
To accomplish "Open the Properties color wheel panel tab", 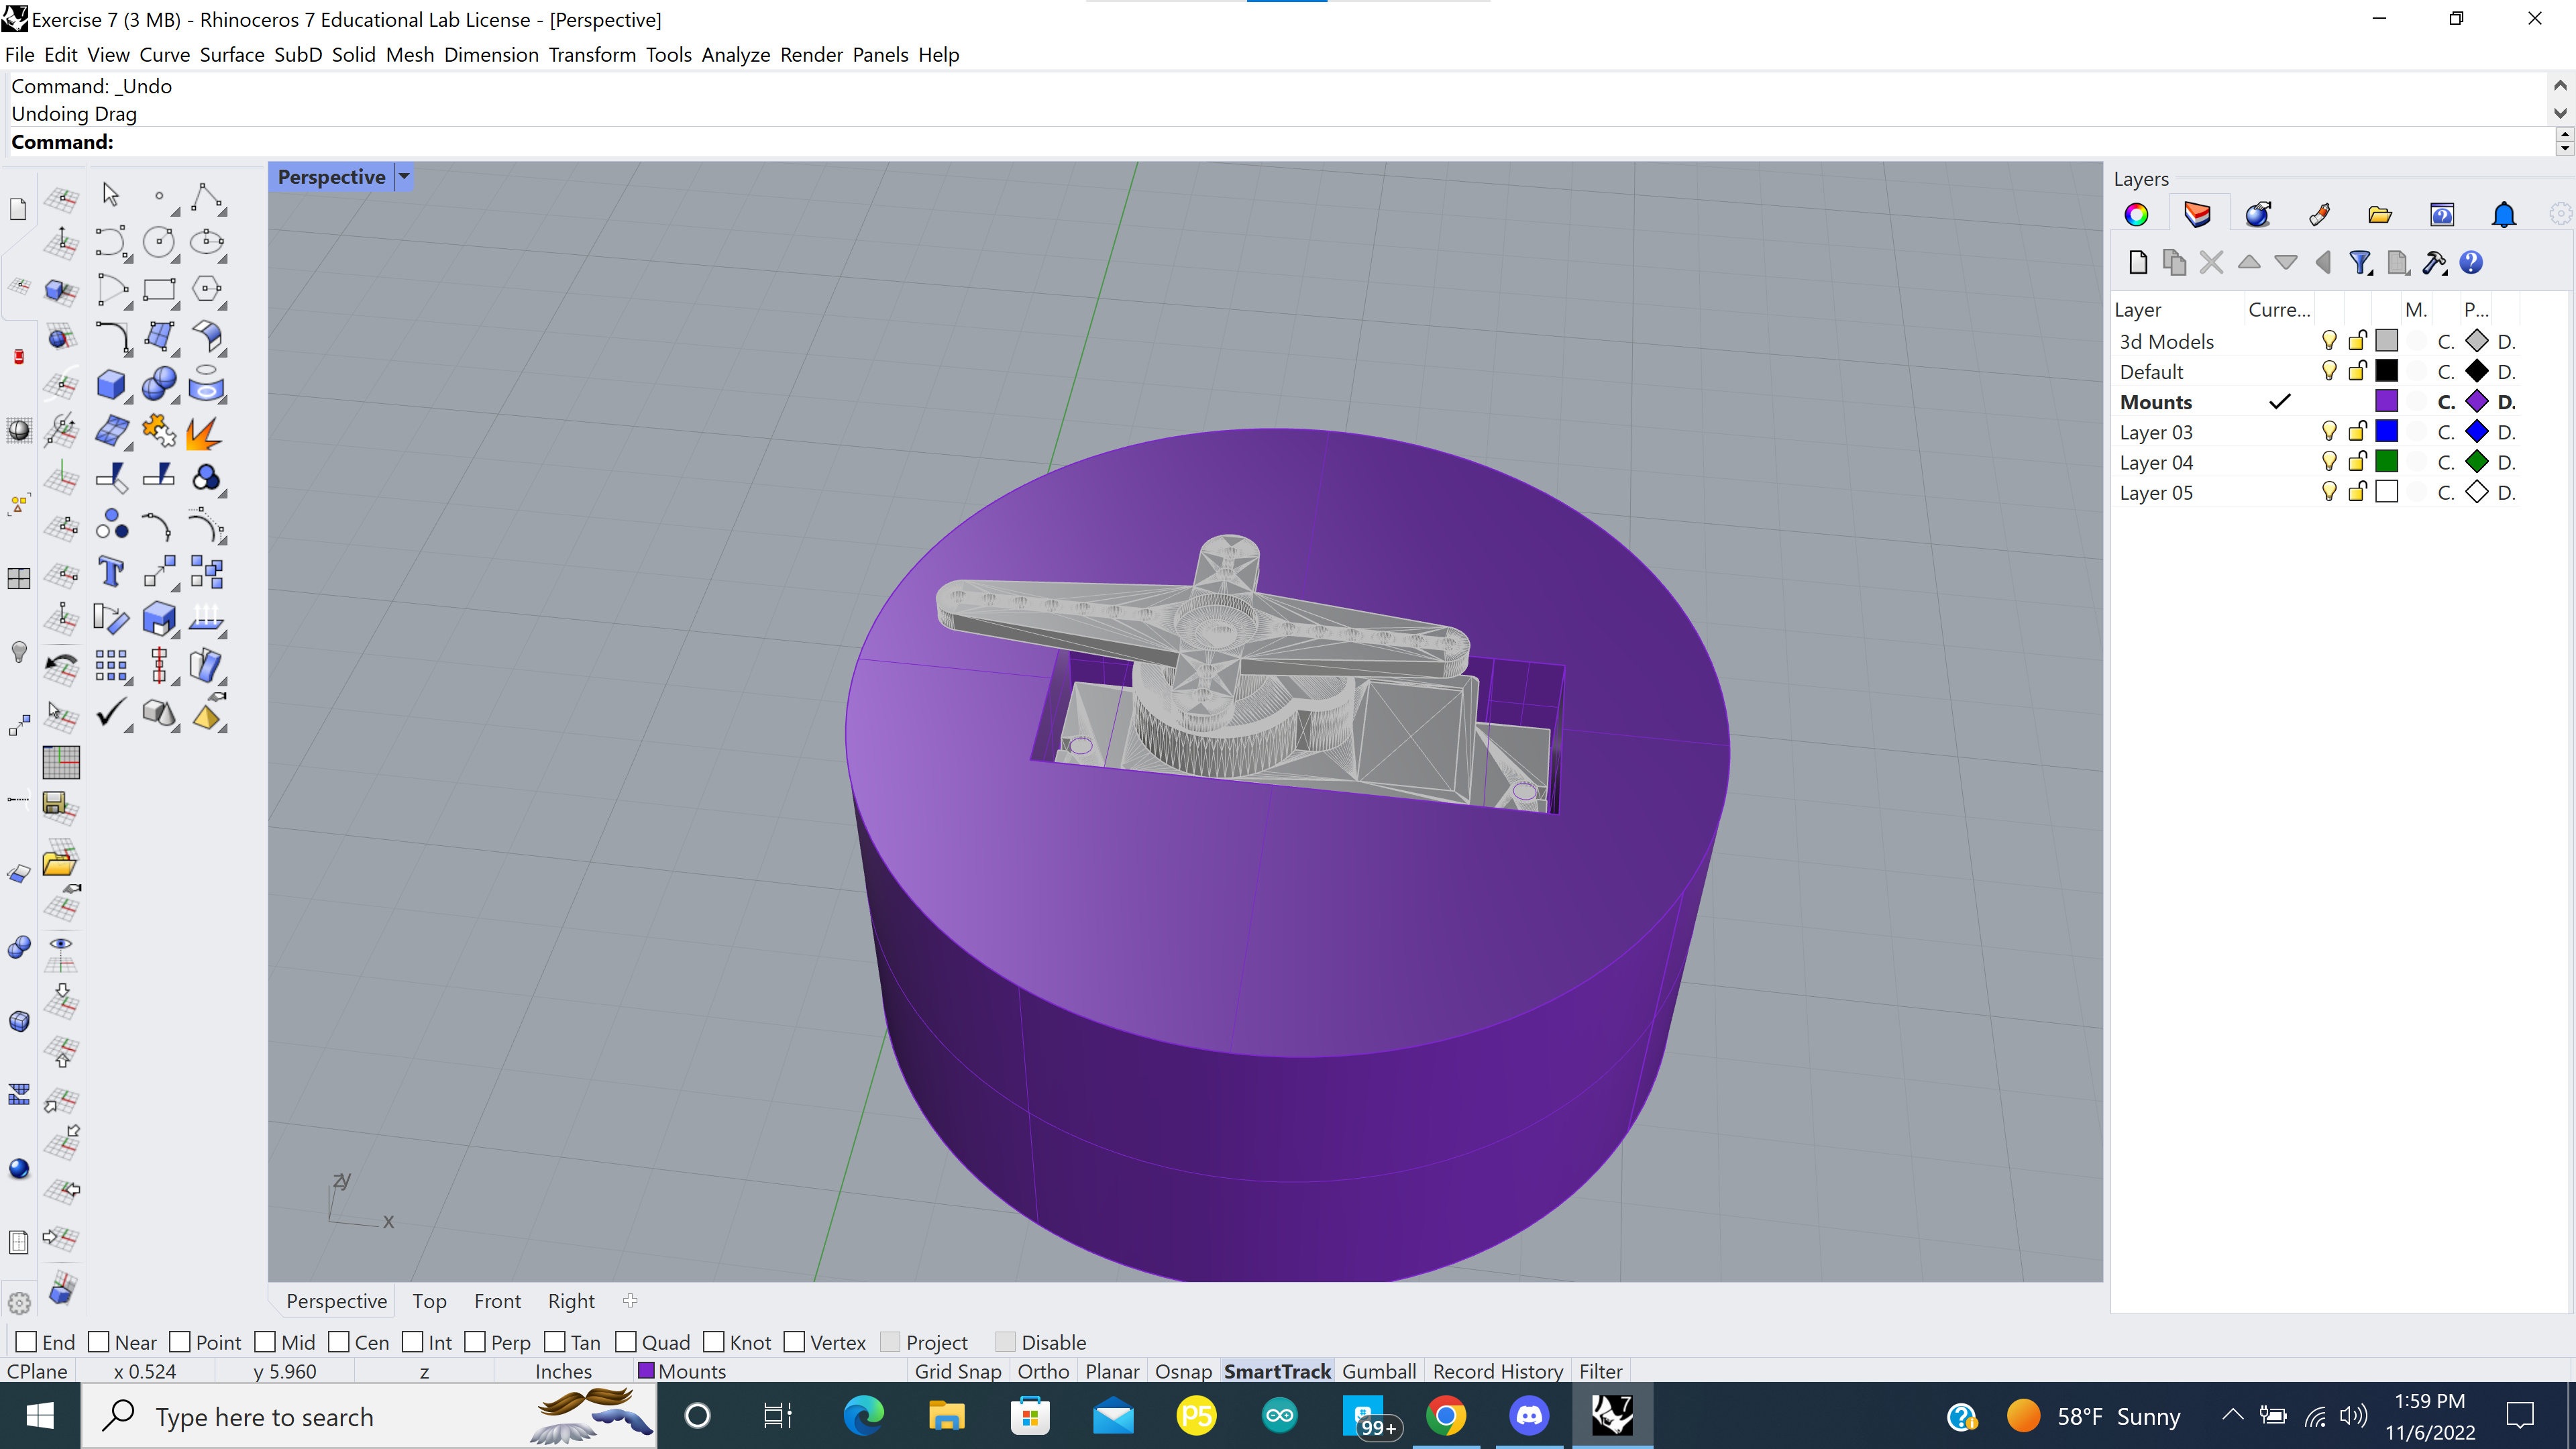I will click(x=2136, y=215).
